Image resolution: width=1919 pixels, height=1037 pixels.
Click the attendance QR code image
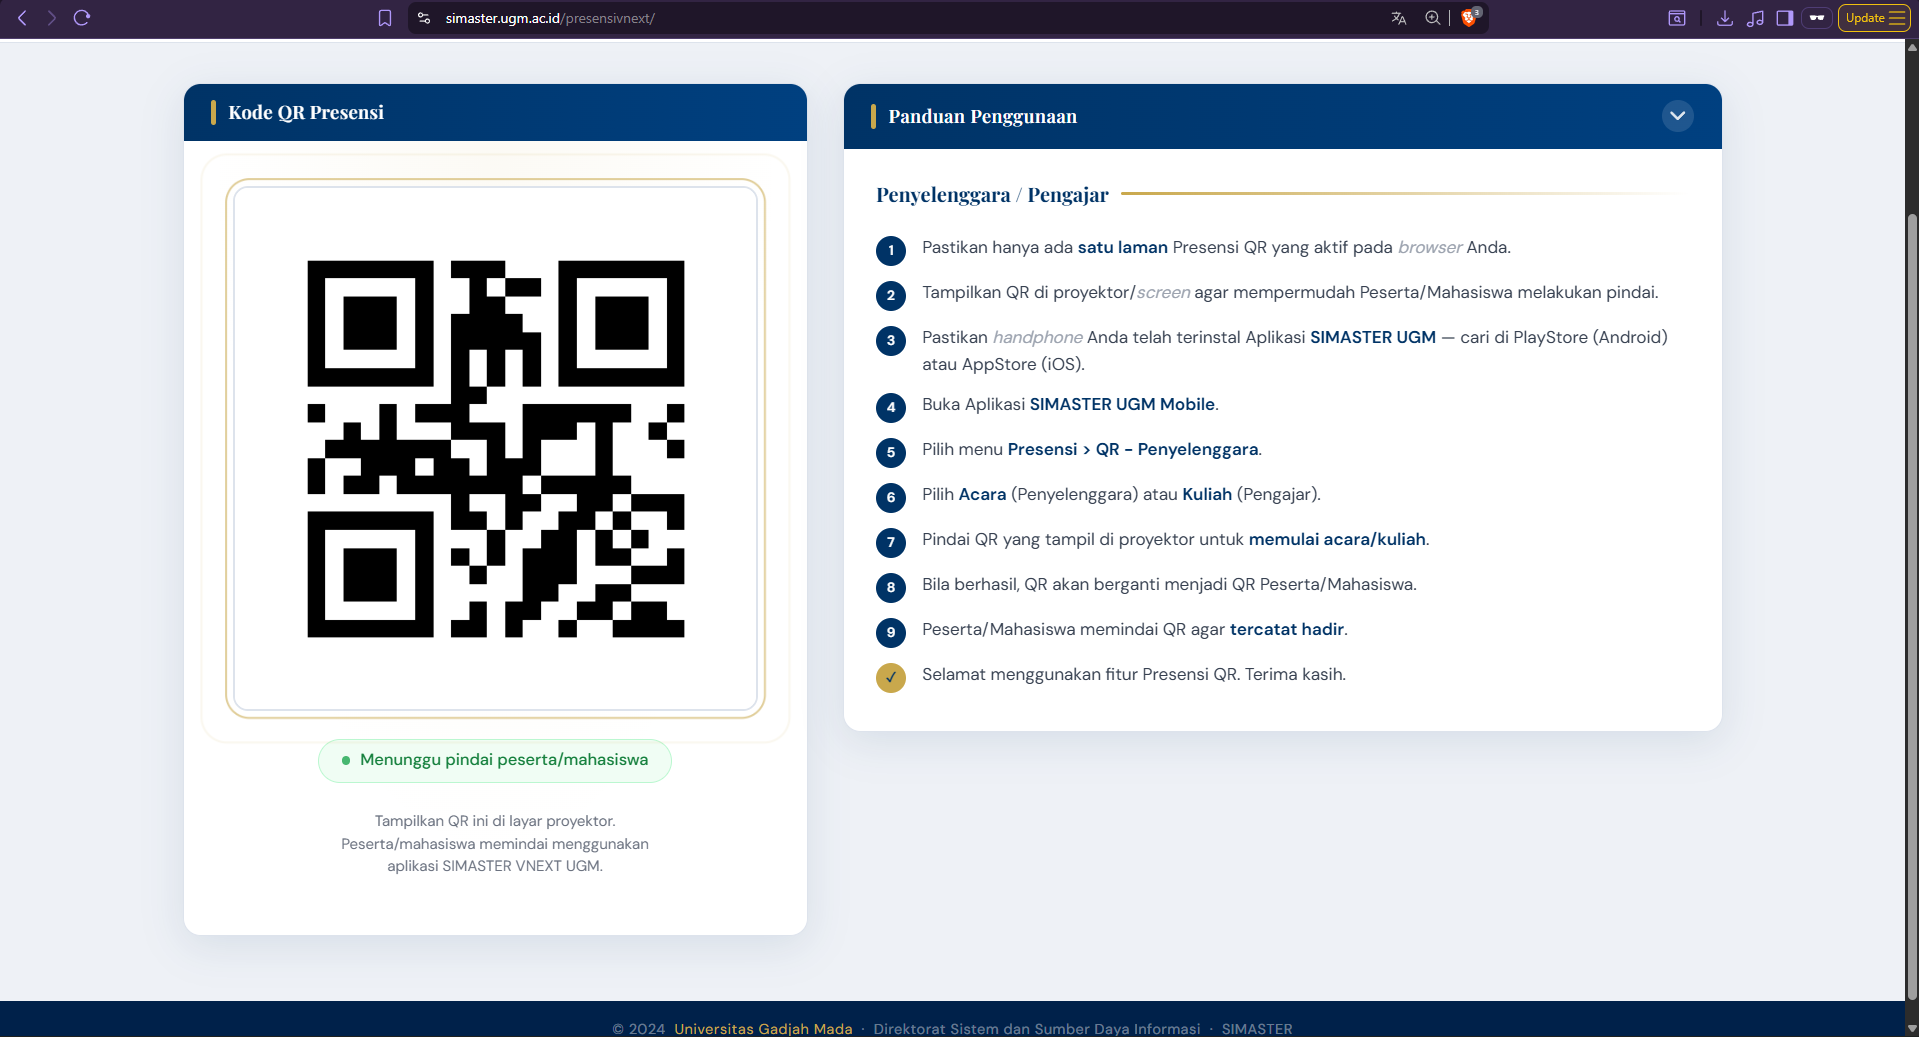[495, 449]
